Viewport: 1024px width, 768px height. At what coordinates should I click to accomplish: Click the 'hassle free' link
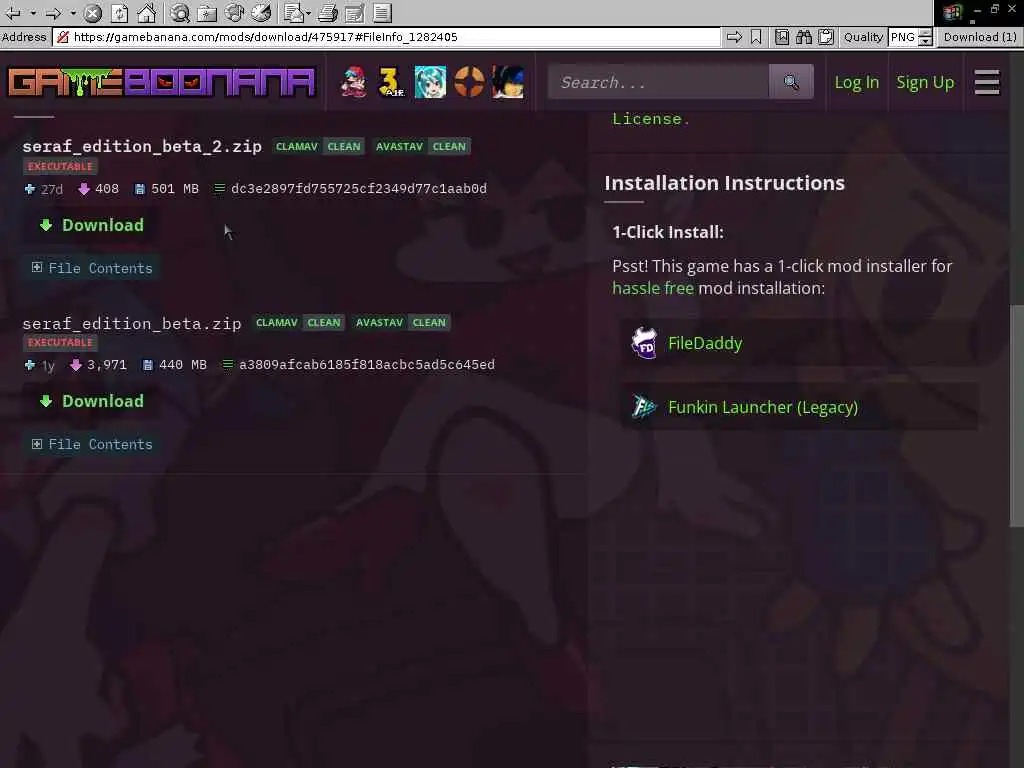click(652, 288)
